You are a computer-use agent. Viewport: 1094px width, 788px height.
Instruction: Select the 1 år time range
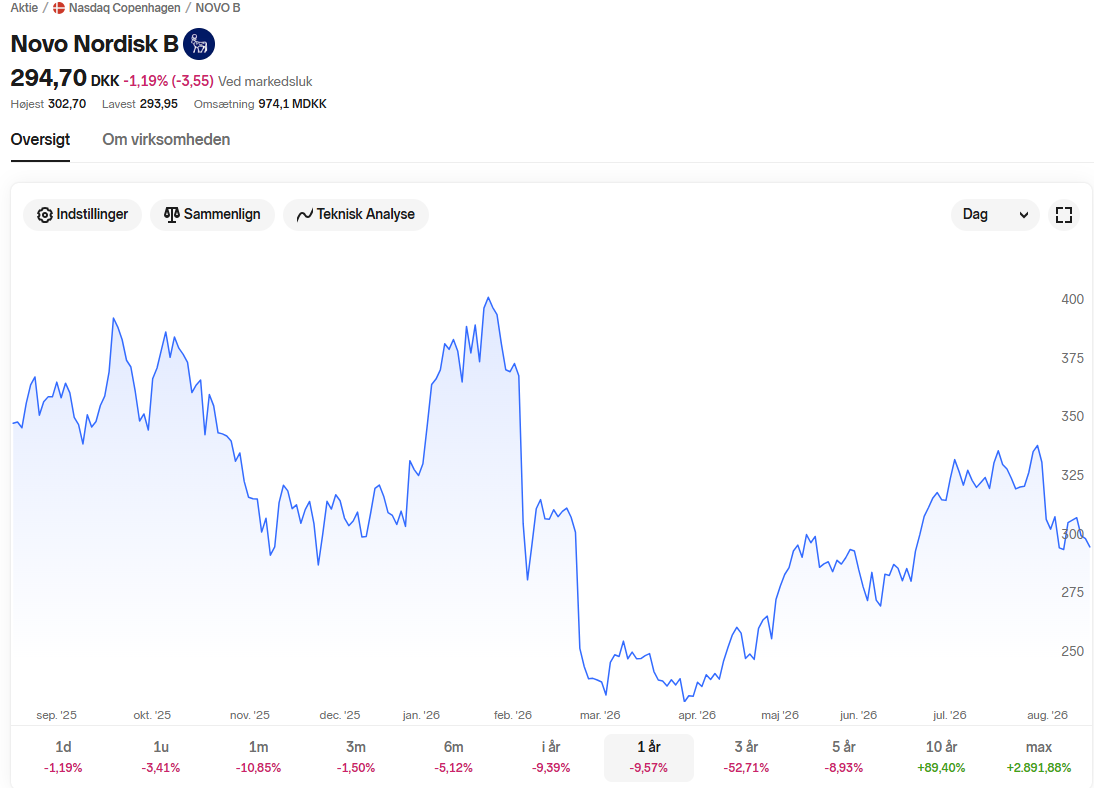pos(649,757)
